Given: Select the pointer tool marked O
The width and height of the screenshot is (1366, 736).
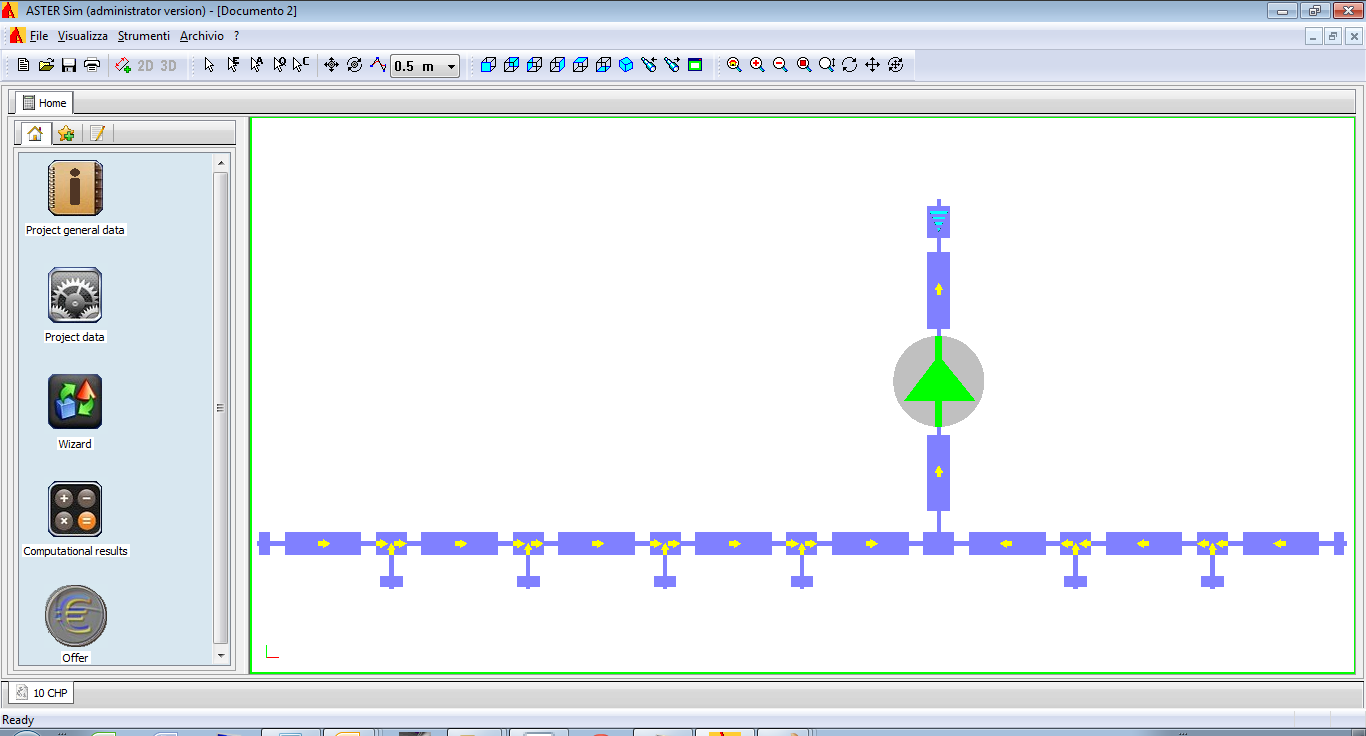Looking at the screenshot, I should (279, 65).
